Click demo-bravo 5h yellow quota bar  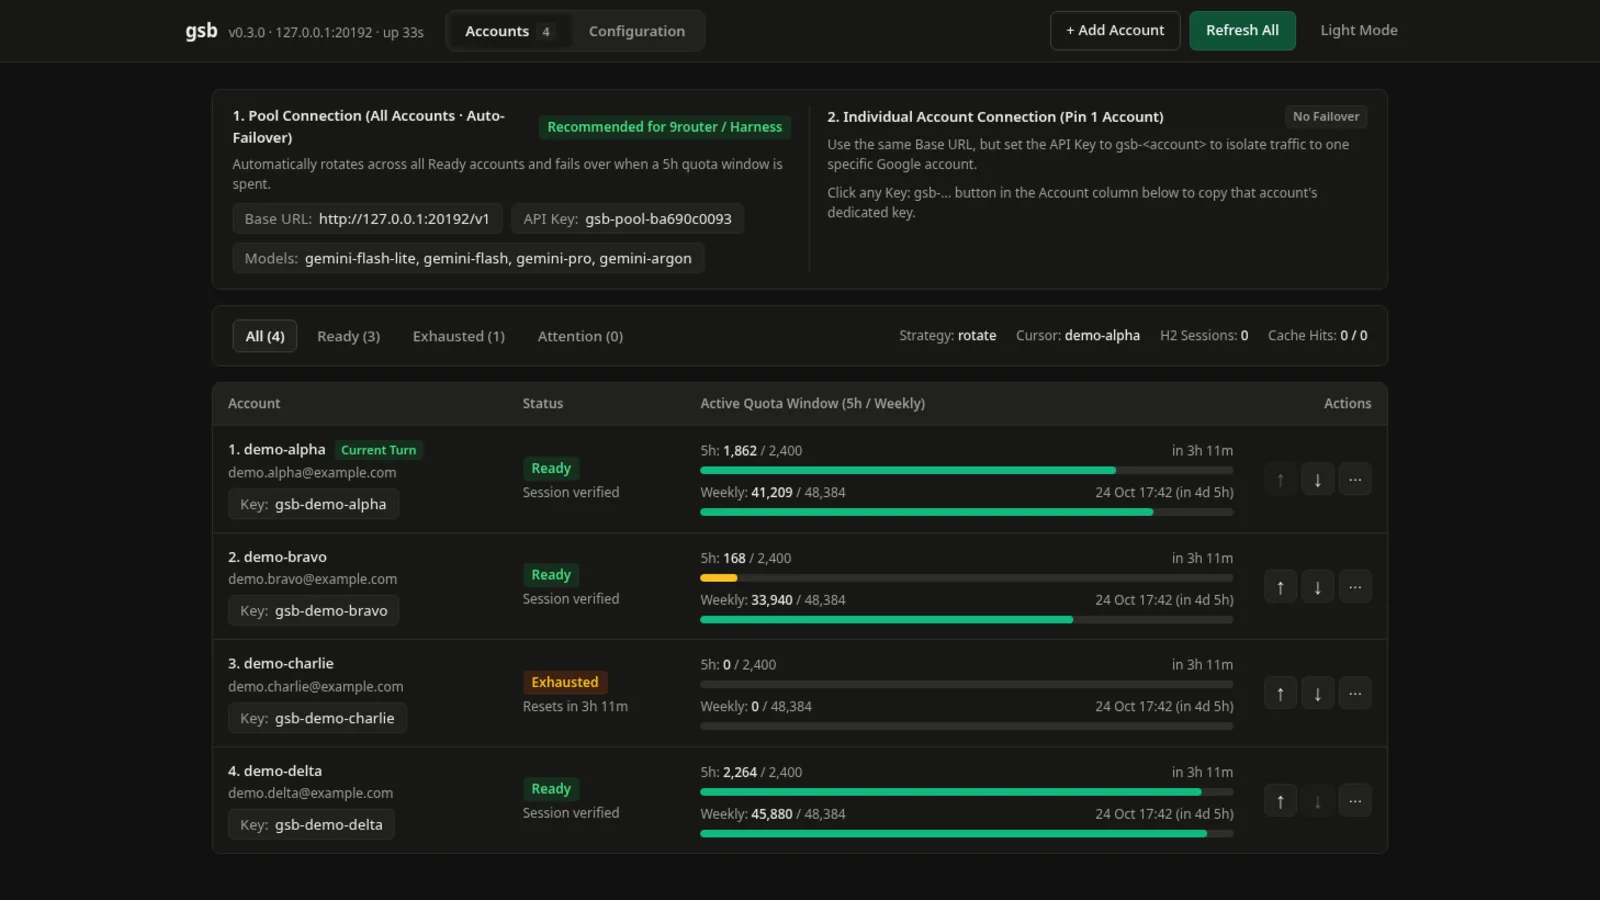[x=718, y=578]
